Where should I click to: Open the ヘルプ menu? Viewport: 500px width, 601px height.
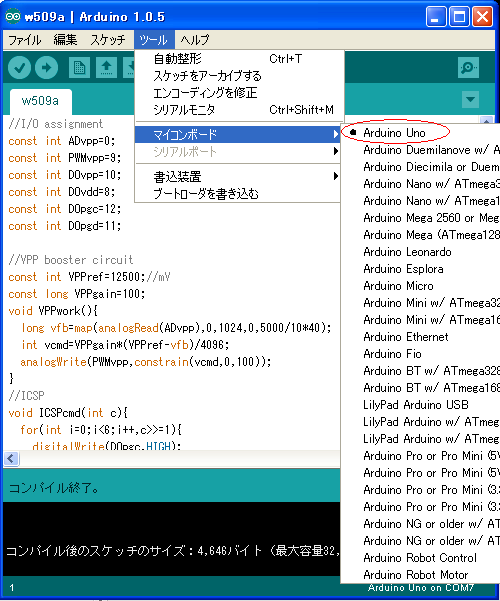195,39
